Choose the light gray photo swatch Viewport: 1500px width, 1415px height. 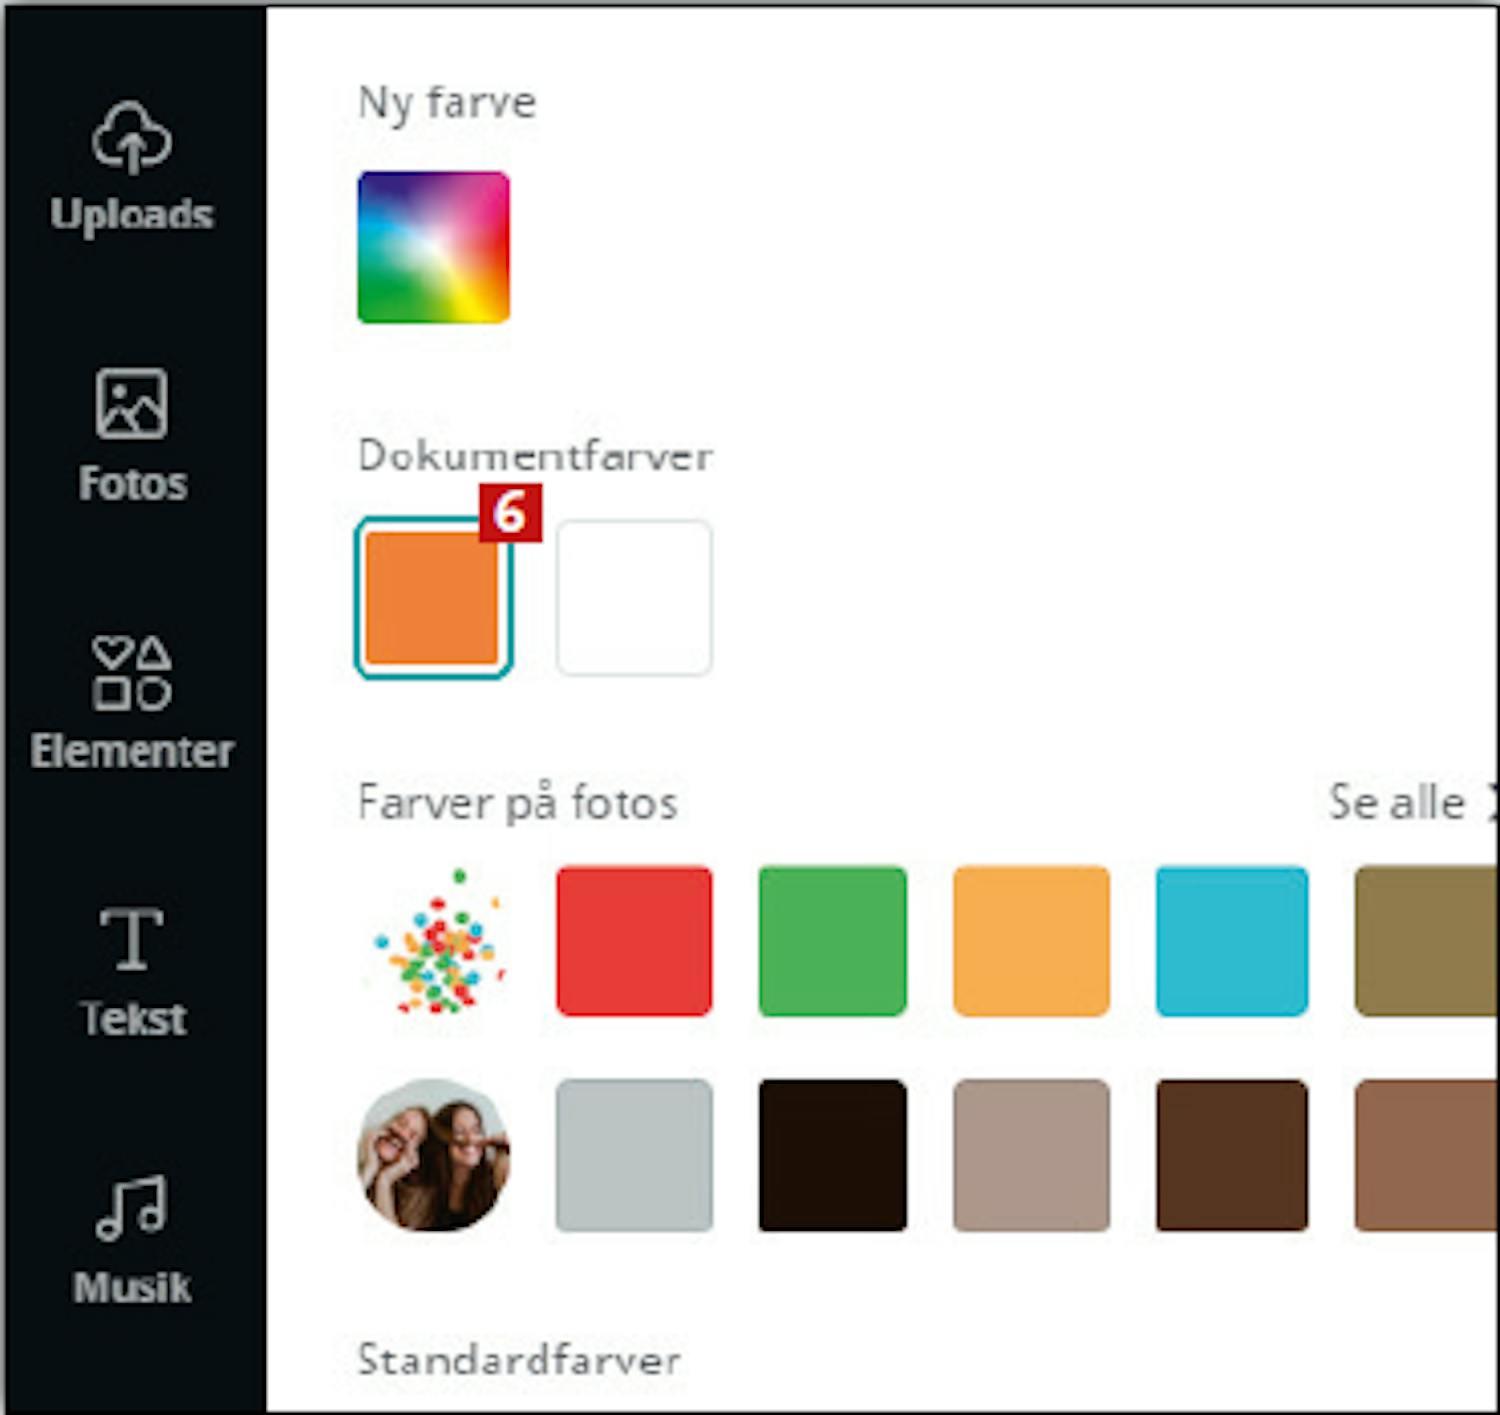[634, 1155]
